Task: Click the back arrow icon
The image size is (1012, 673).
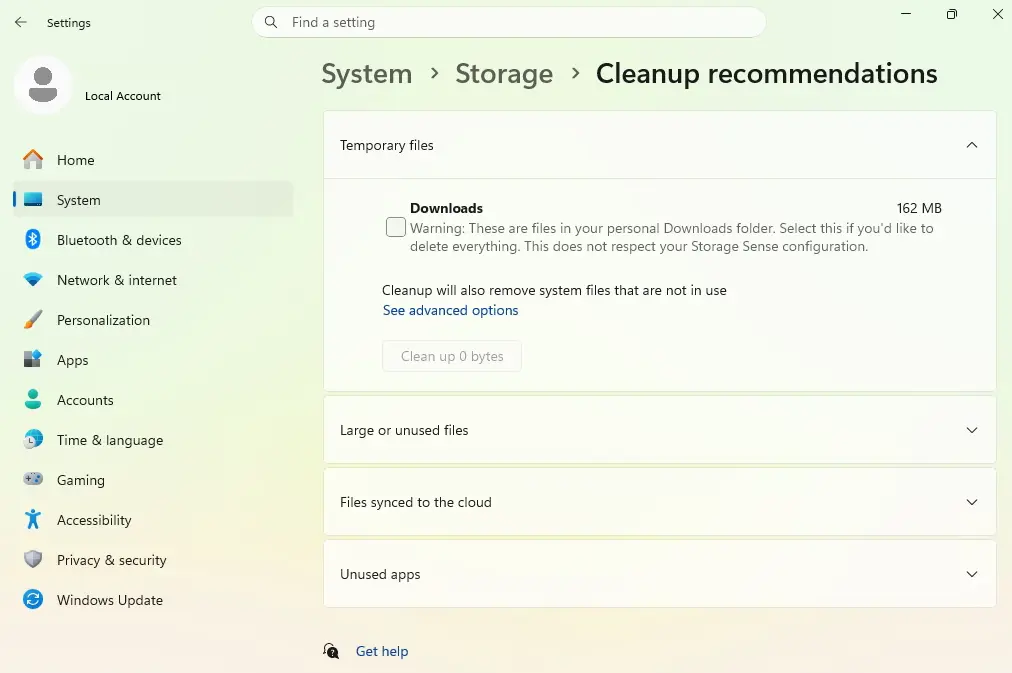Action: [x=21, y=22]
